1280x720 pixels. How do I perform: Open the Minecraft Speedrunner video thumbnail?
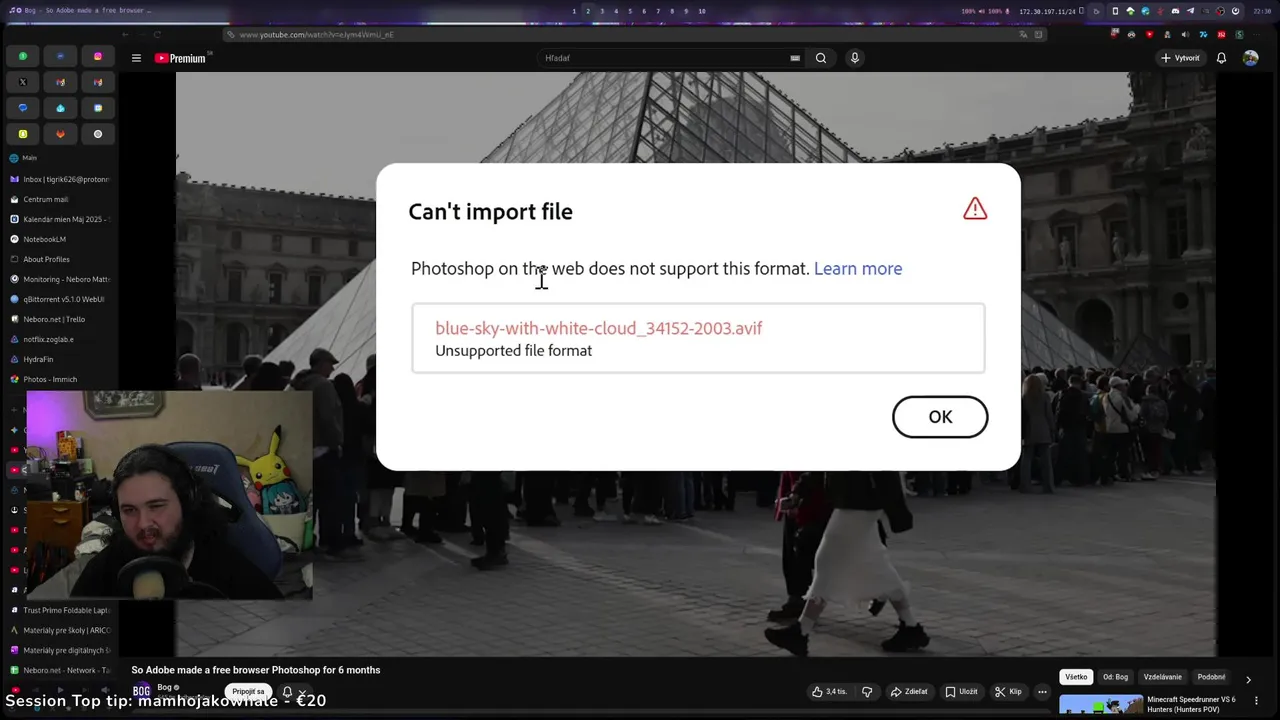pyautogui.click(x=1101, y=704)
